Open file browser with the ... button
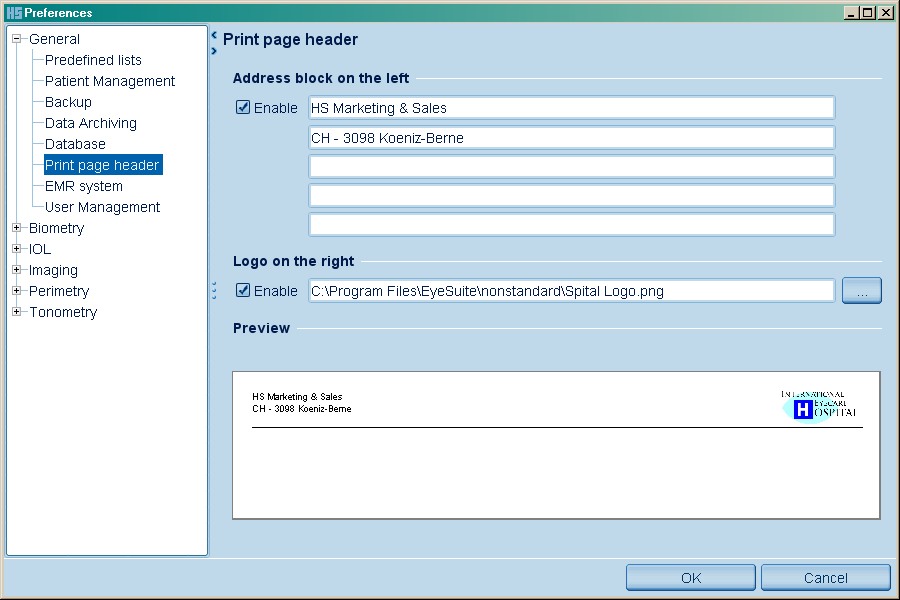The width and height of the screenshot is (900, 600). (x=861, y=291)
